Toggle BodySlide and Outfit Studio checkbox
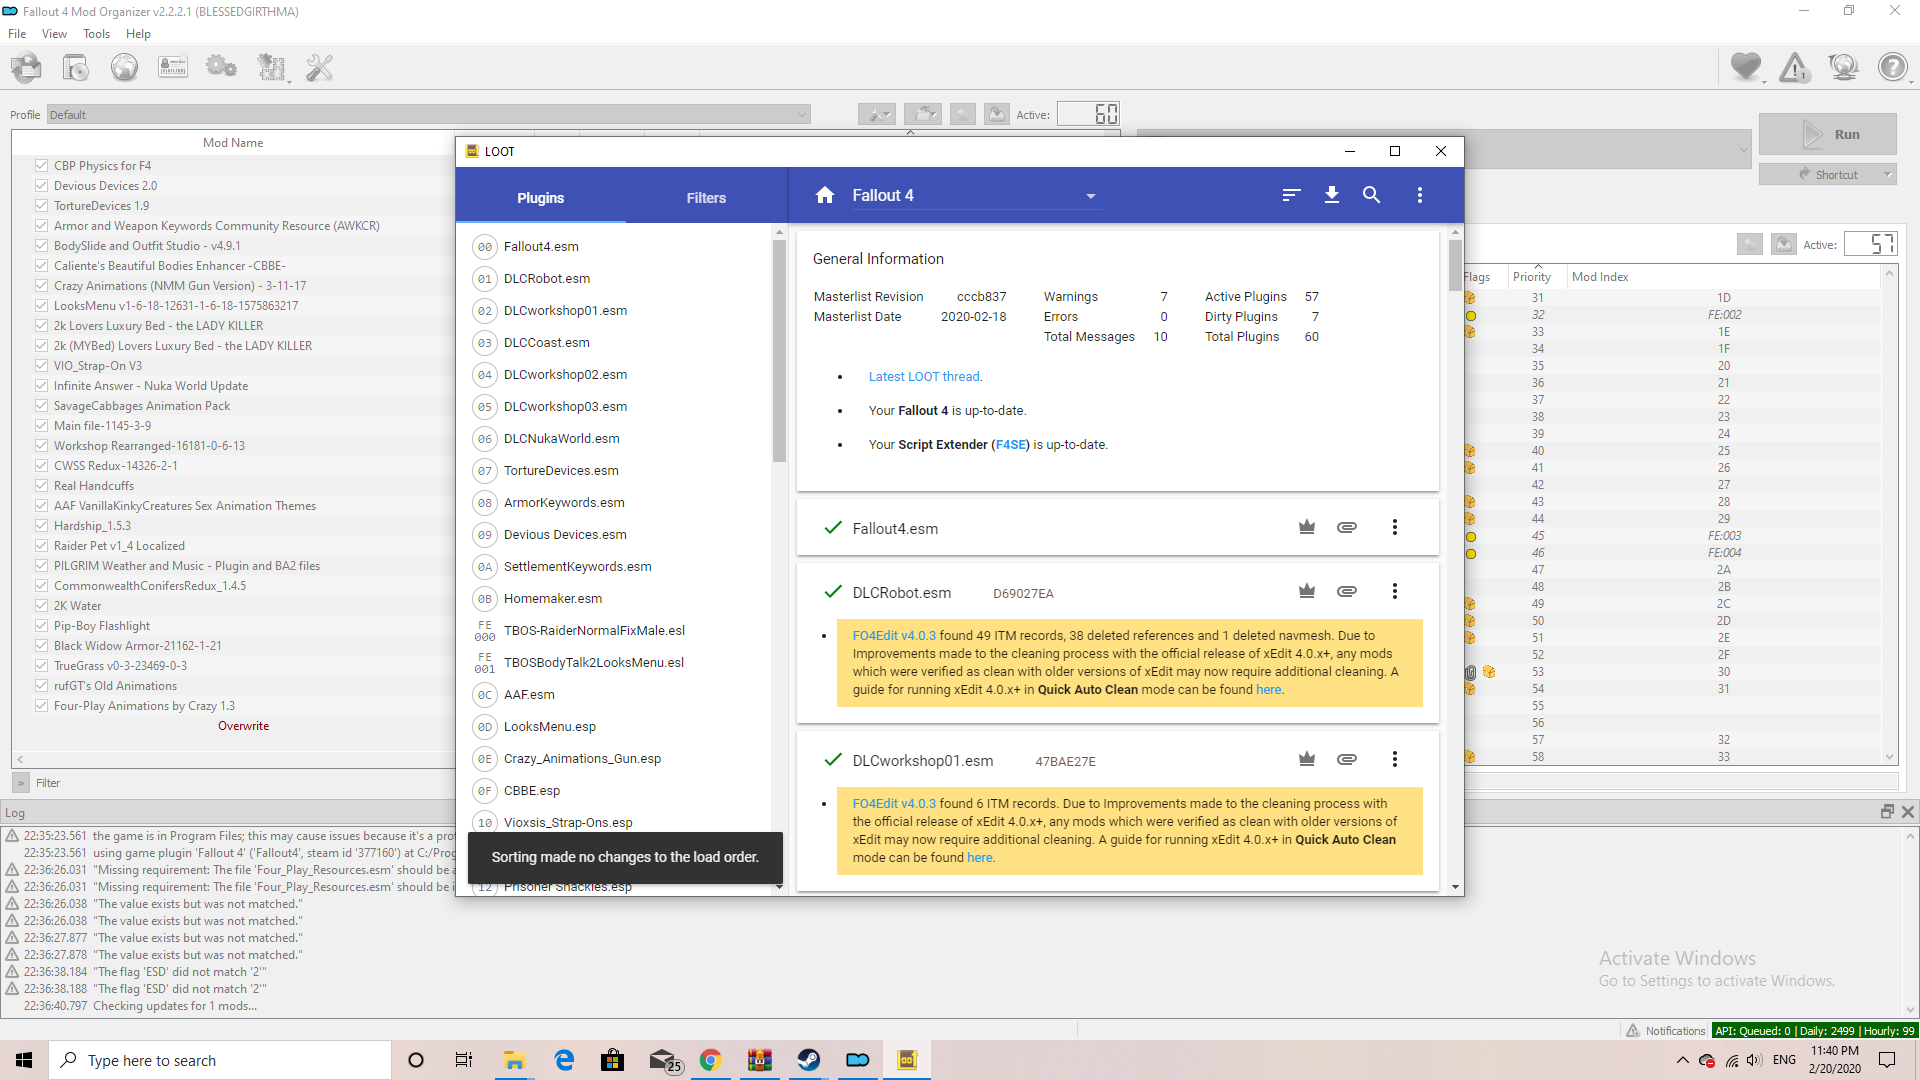Image resolution: width=1920 pixels, height=1080 pixels. point(41,245)
